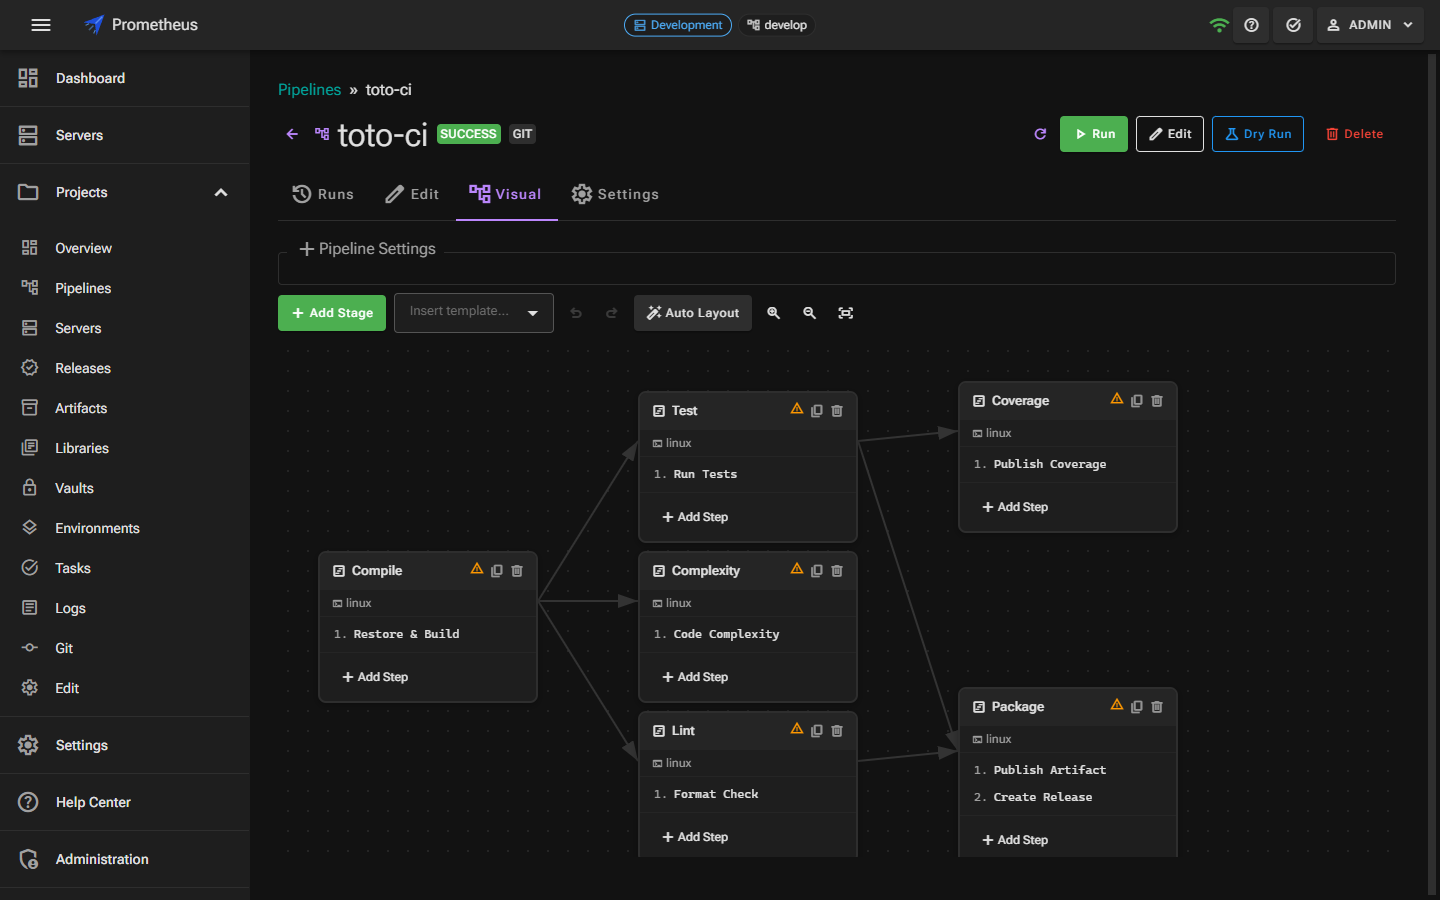Check the wifi connection status icon
Screen dimensions: 1440x900
[x=1219, y=25]
